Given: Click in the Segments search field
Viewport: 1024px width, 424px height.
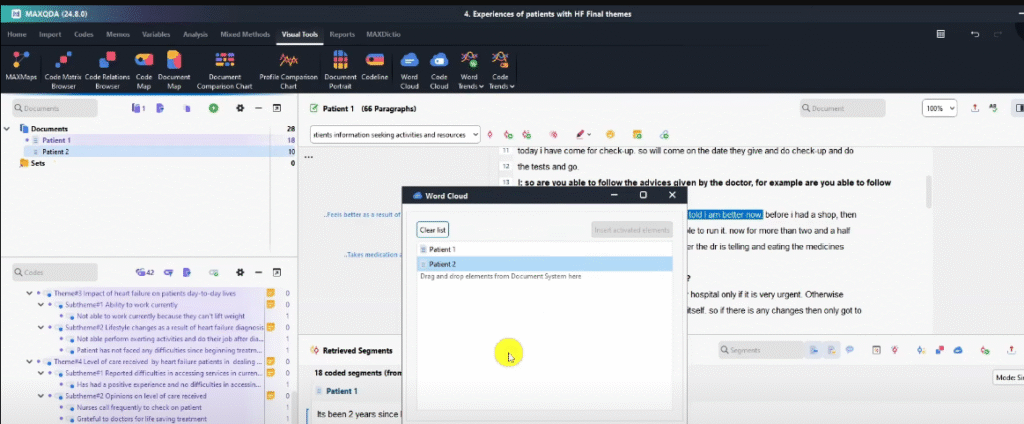Looking at the screenshot, I should coord(761,350).
